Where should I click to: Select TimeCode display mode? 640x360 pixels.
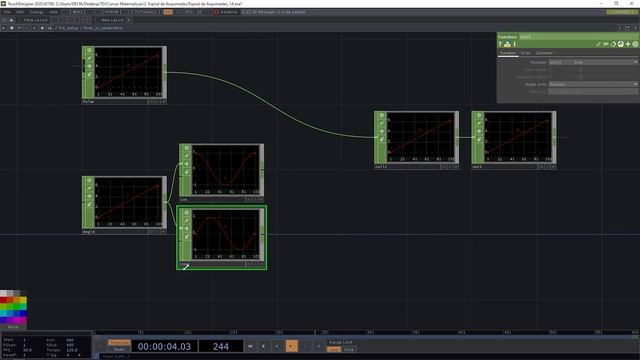(x=119, y=342)
